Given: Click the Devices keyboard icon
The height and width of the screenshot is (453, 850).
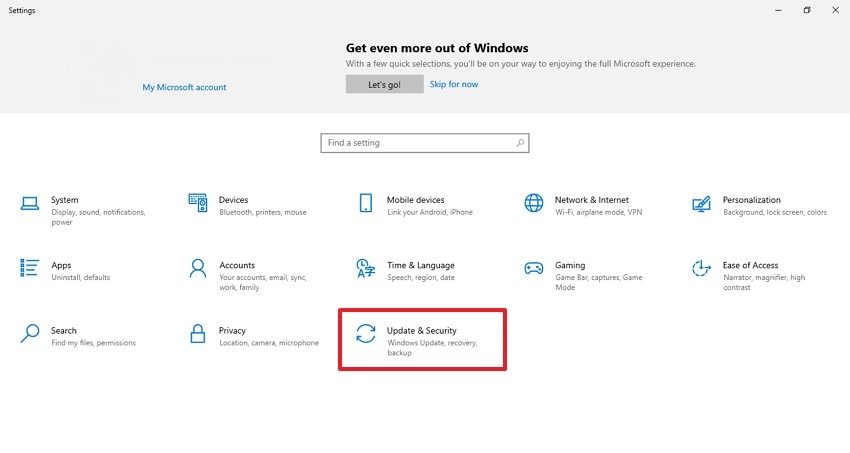Looking at the screenshot, I should click(x=198, y=203).
